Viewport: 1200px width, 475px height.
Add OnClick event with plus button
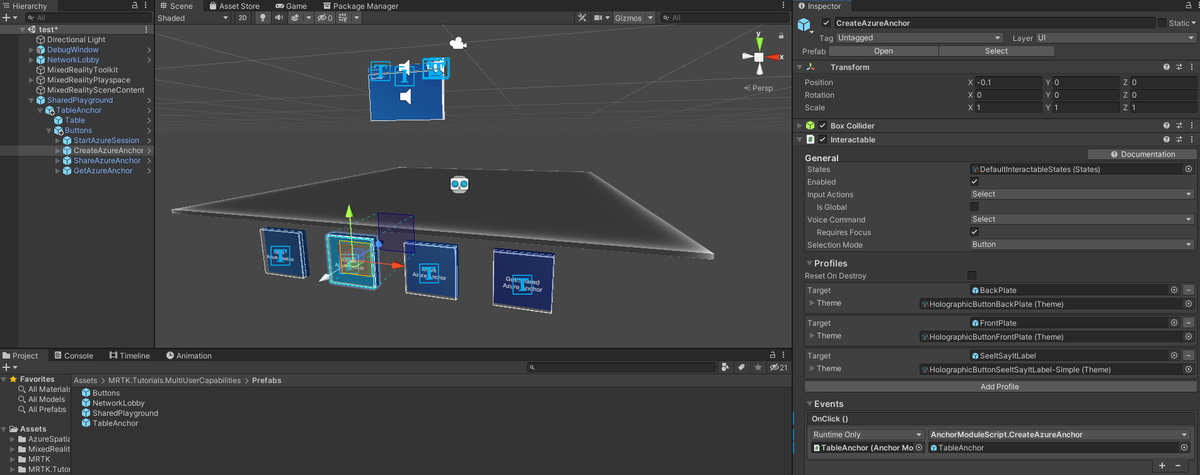click(1162, 466)
